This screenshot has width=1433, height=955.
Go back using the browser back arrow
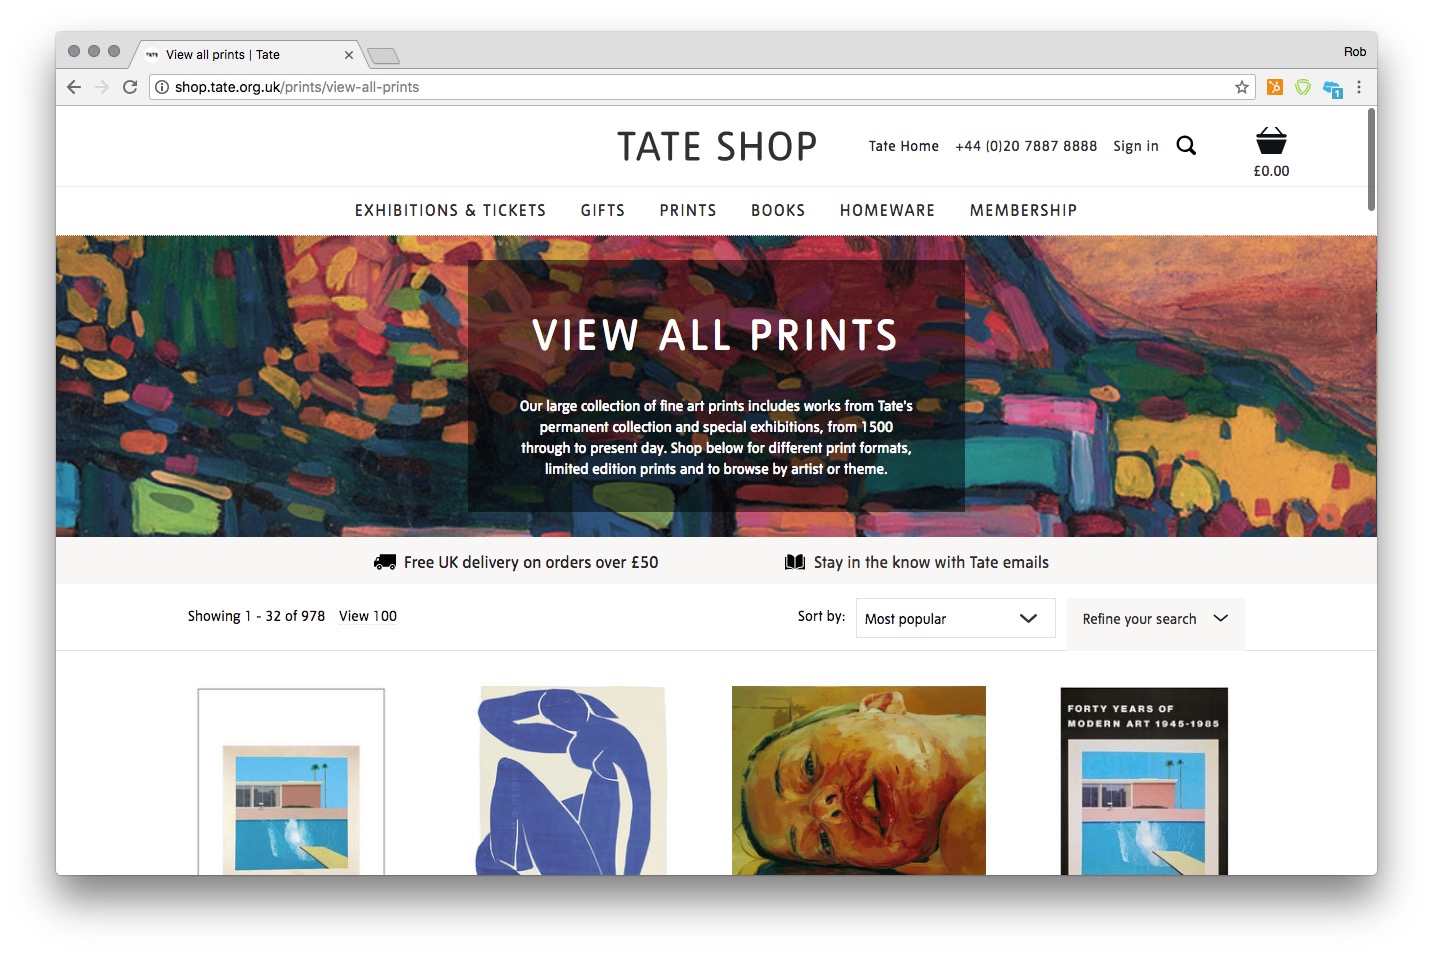(74, 87)
